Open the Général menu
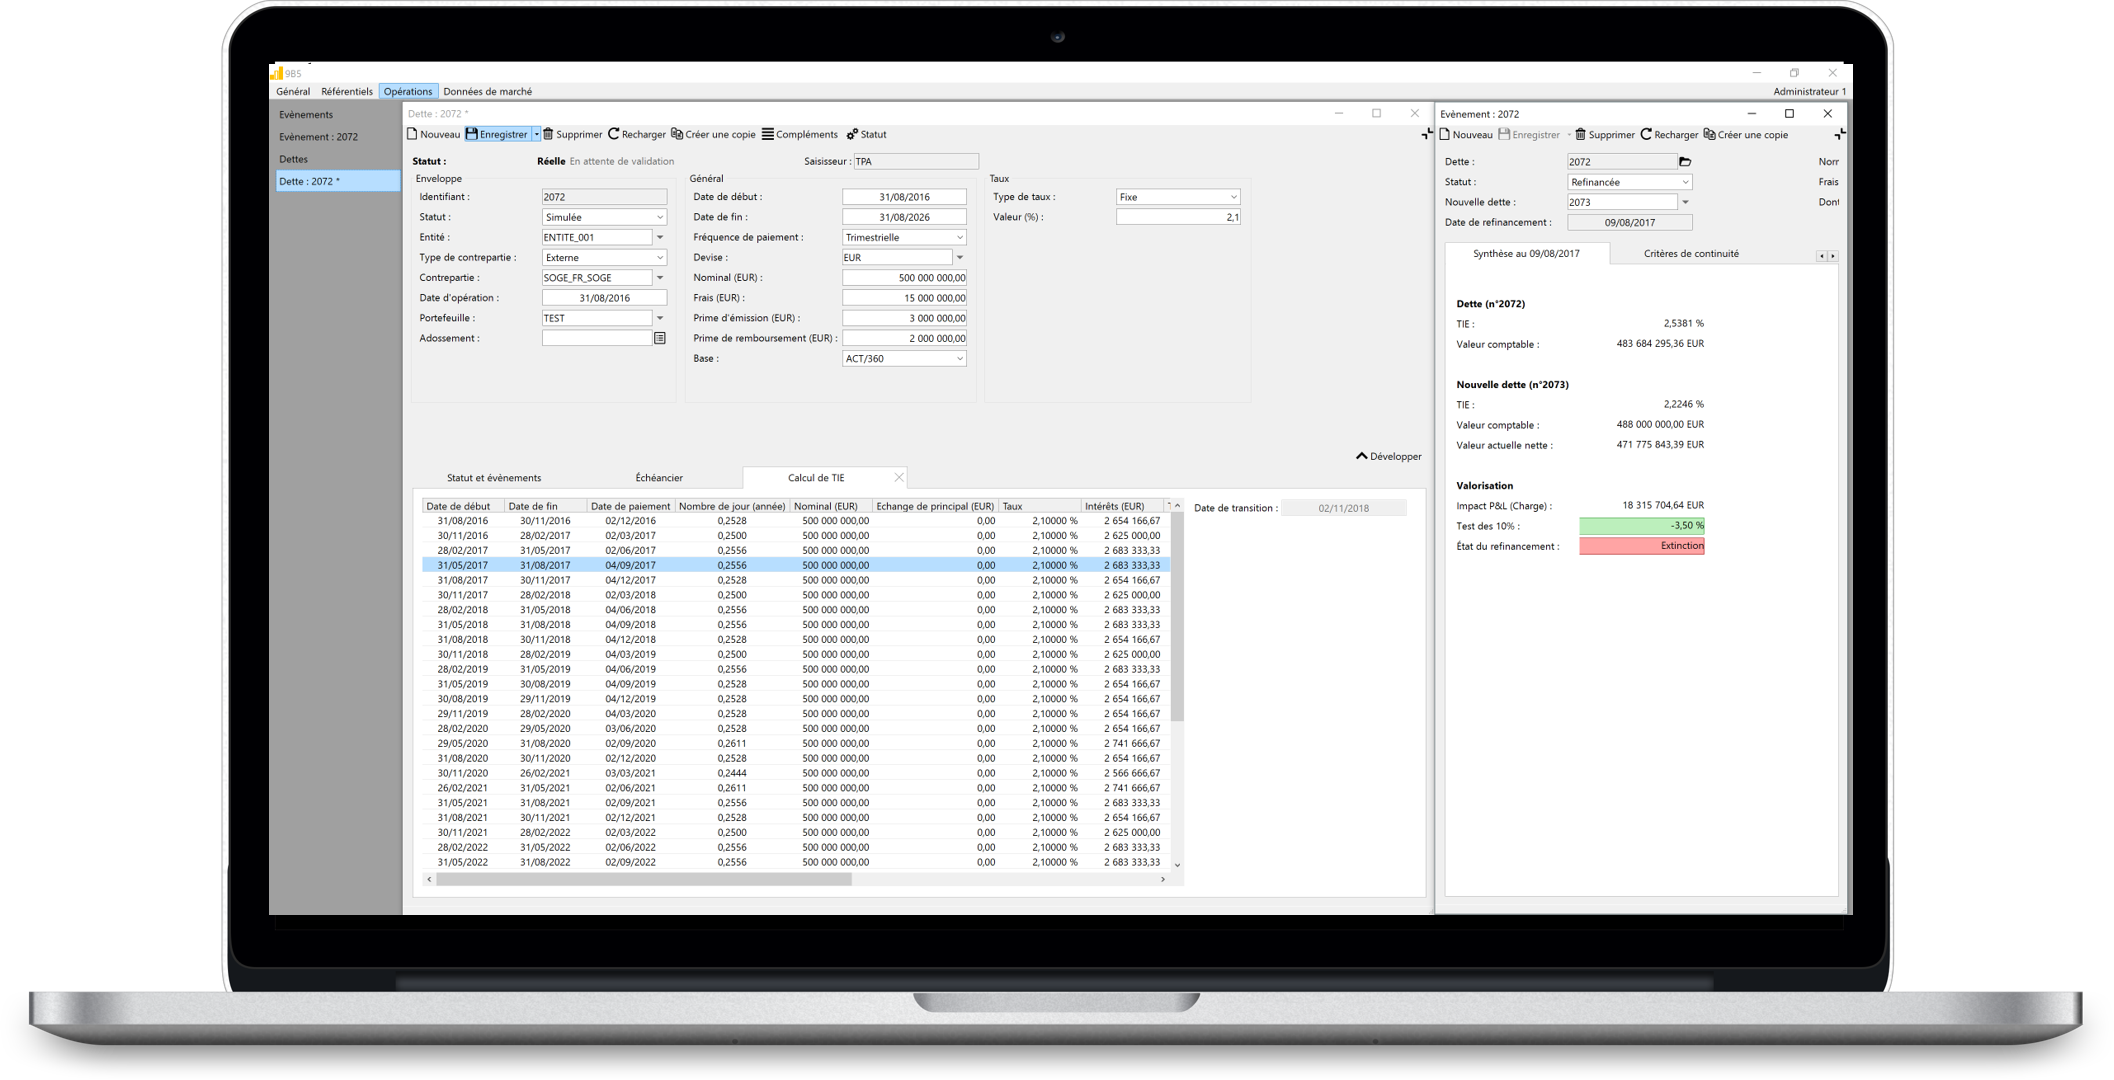This screenshot has width=2114, height=1080. (293, 91)
